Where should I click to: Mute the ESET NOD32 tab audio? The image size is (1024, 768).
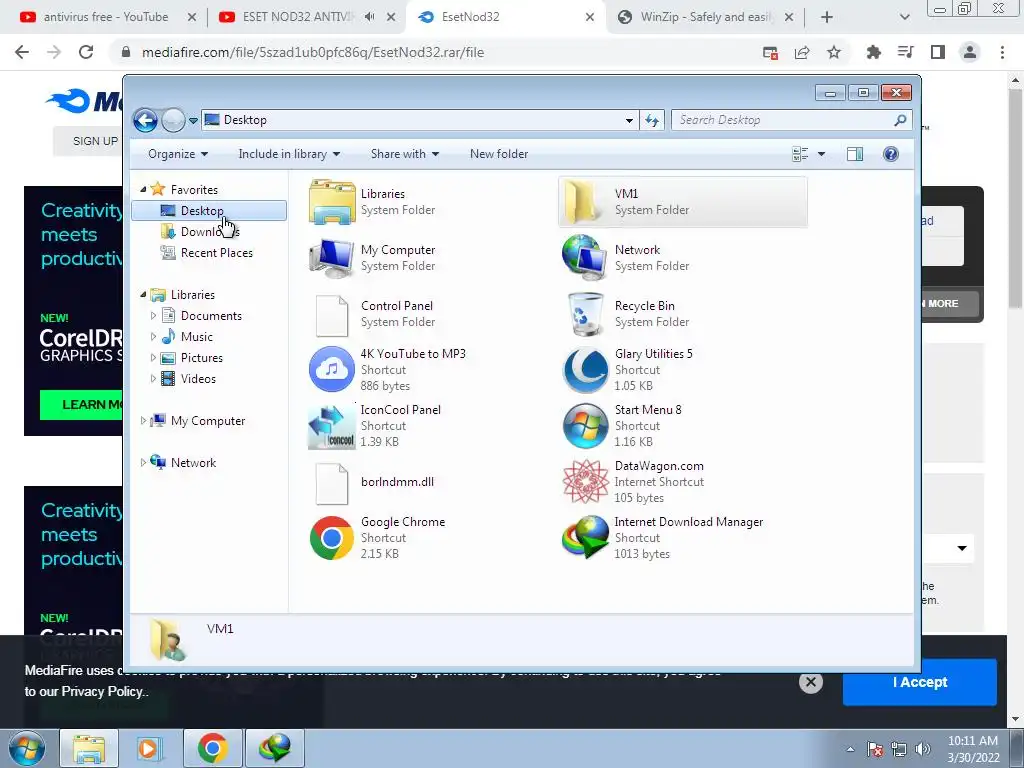click(x=370, y=17)
